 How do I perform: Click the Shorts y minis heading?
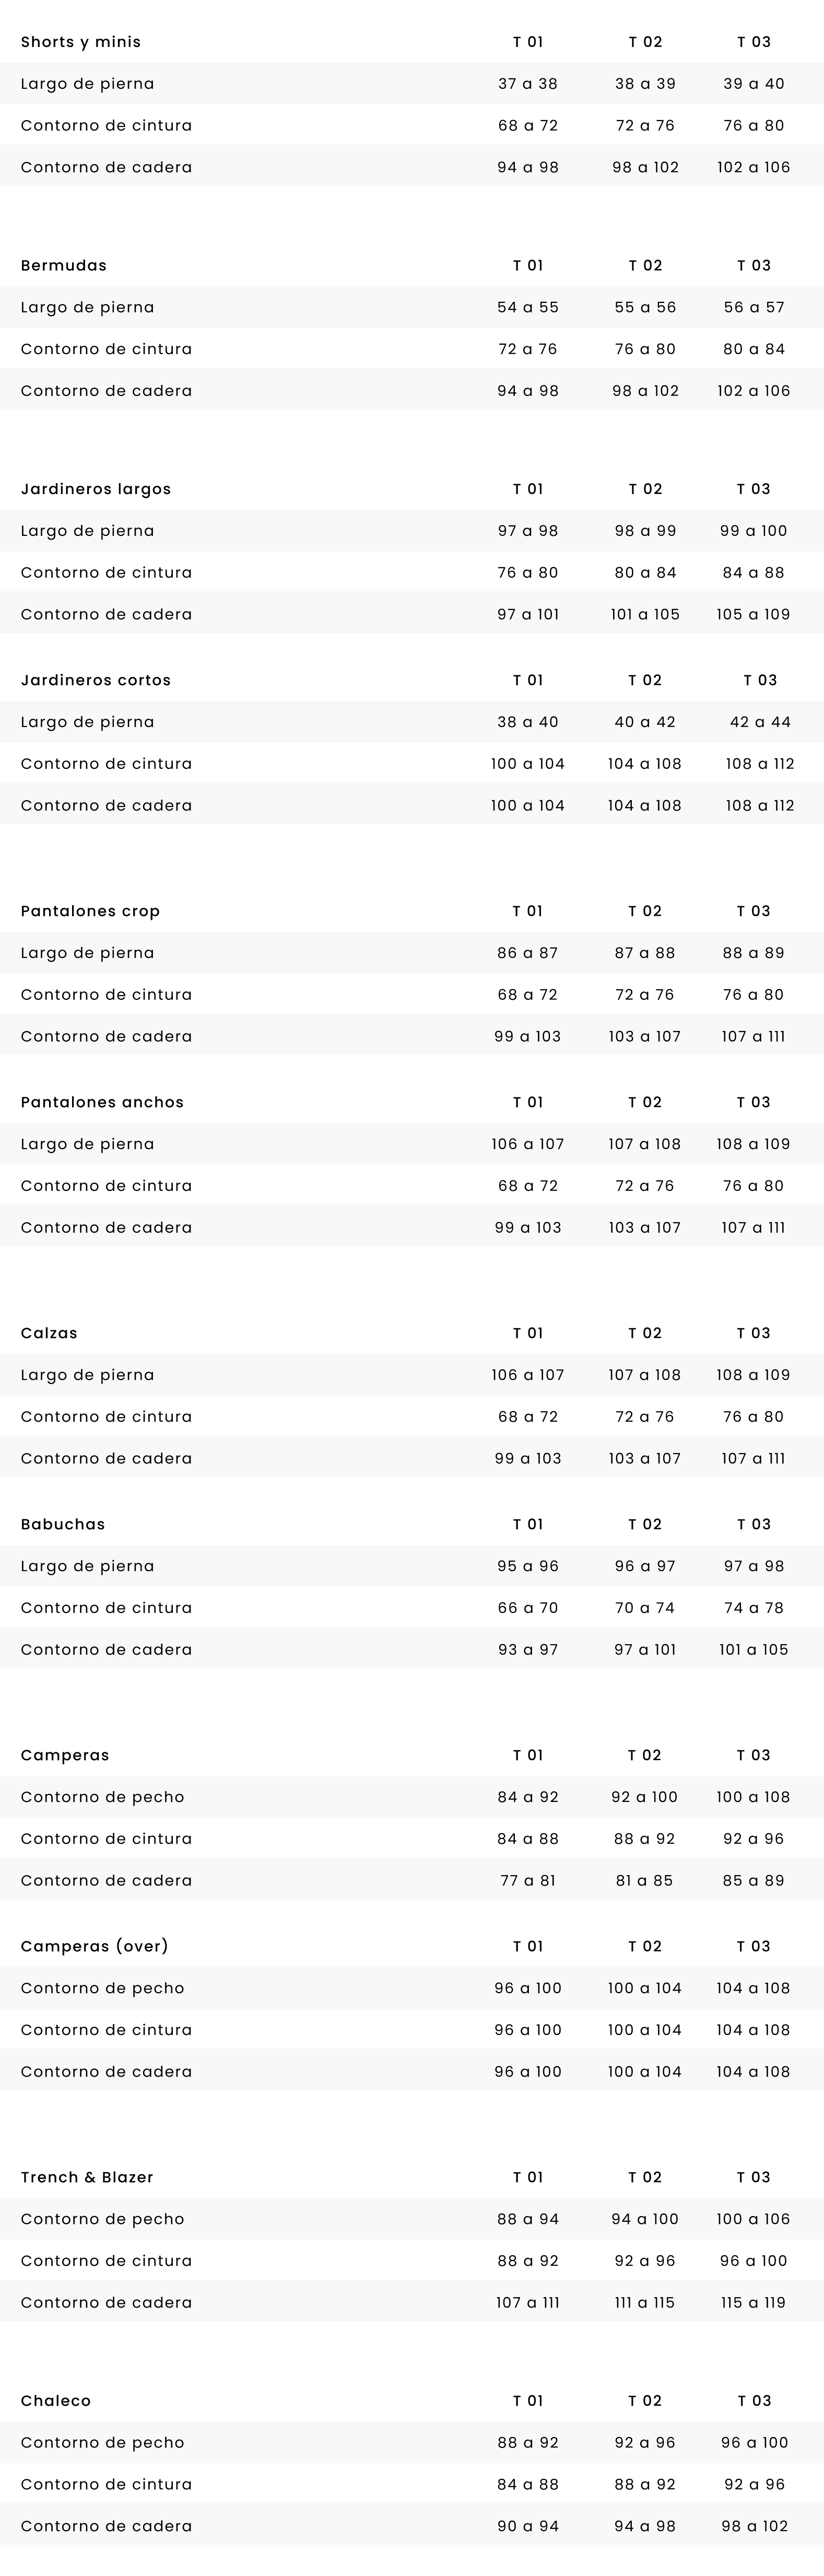point(81,42)
